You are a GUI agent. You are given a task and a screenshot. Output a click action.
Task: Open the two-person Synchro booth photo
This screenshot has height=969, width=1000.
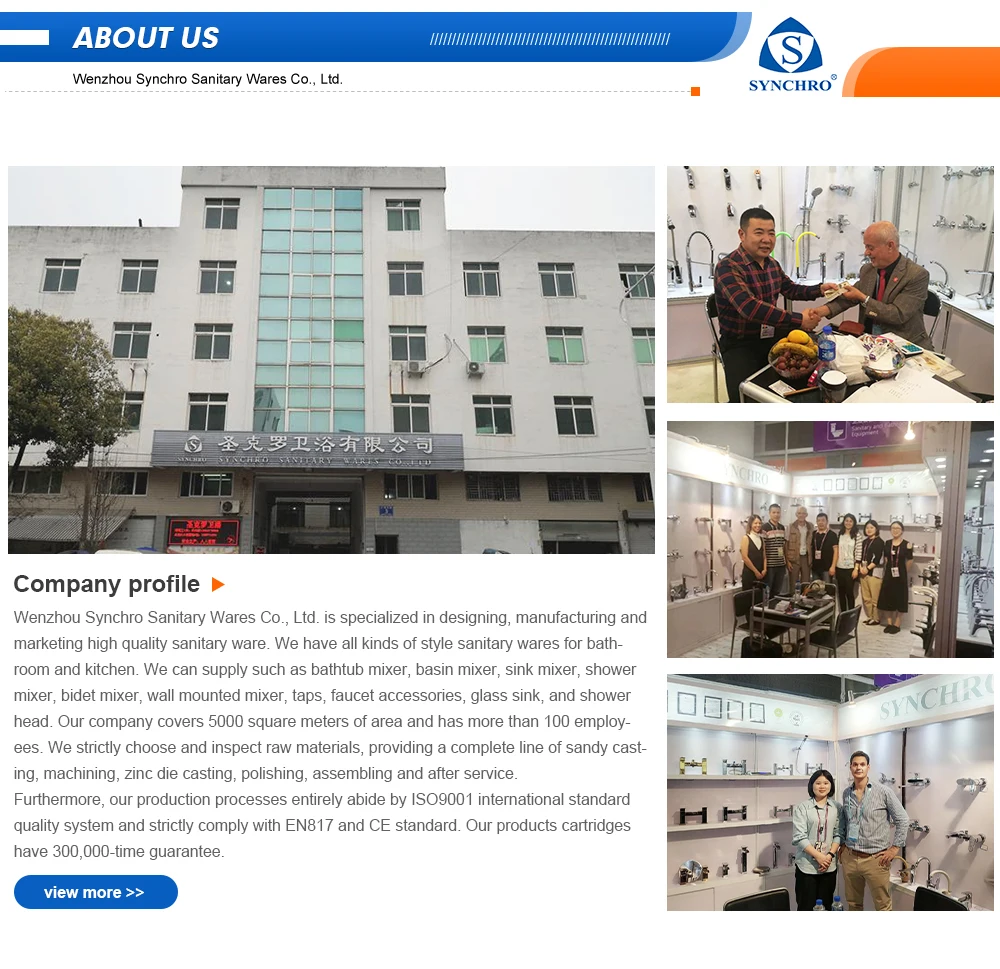830,792
